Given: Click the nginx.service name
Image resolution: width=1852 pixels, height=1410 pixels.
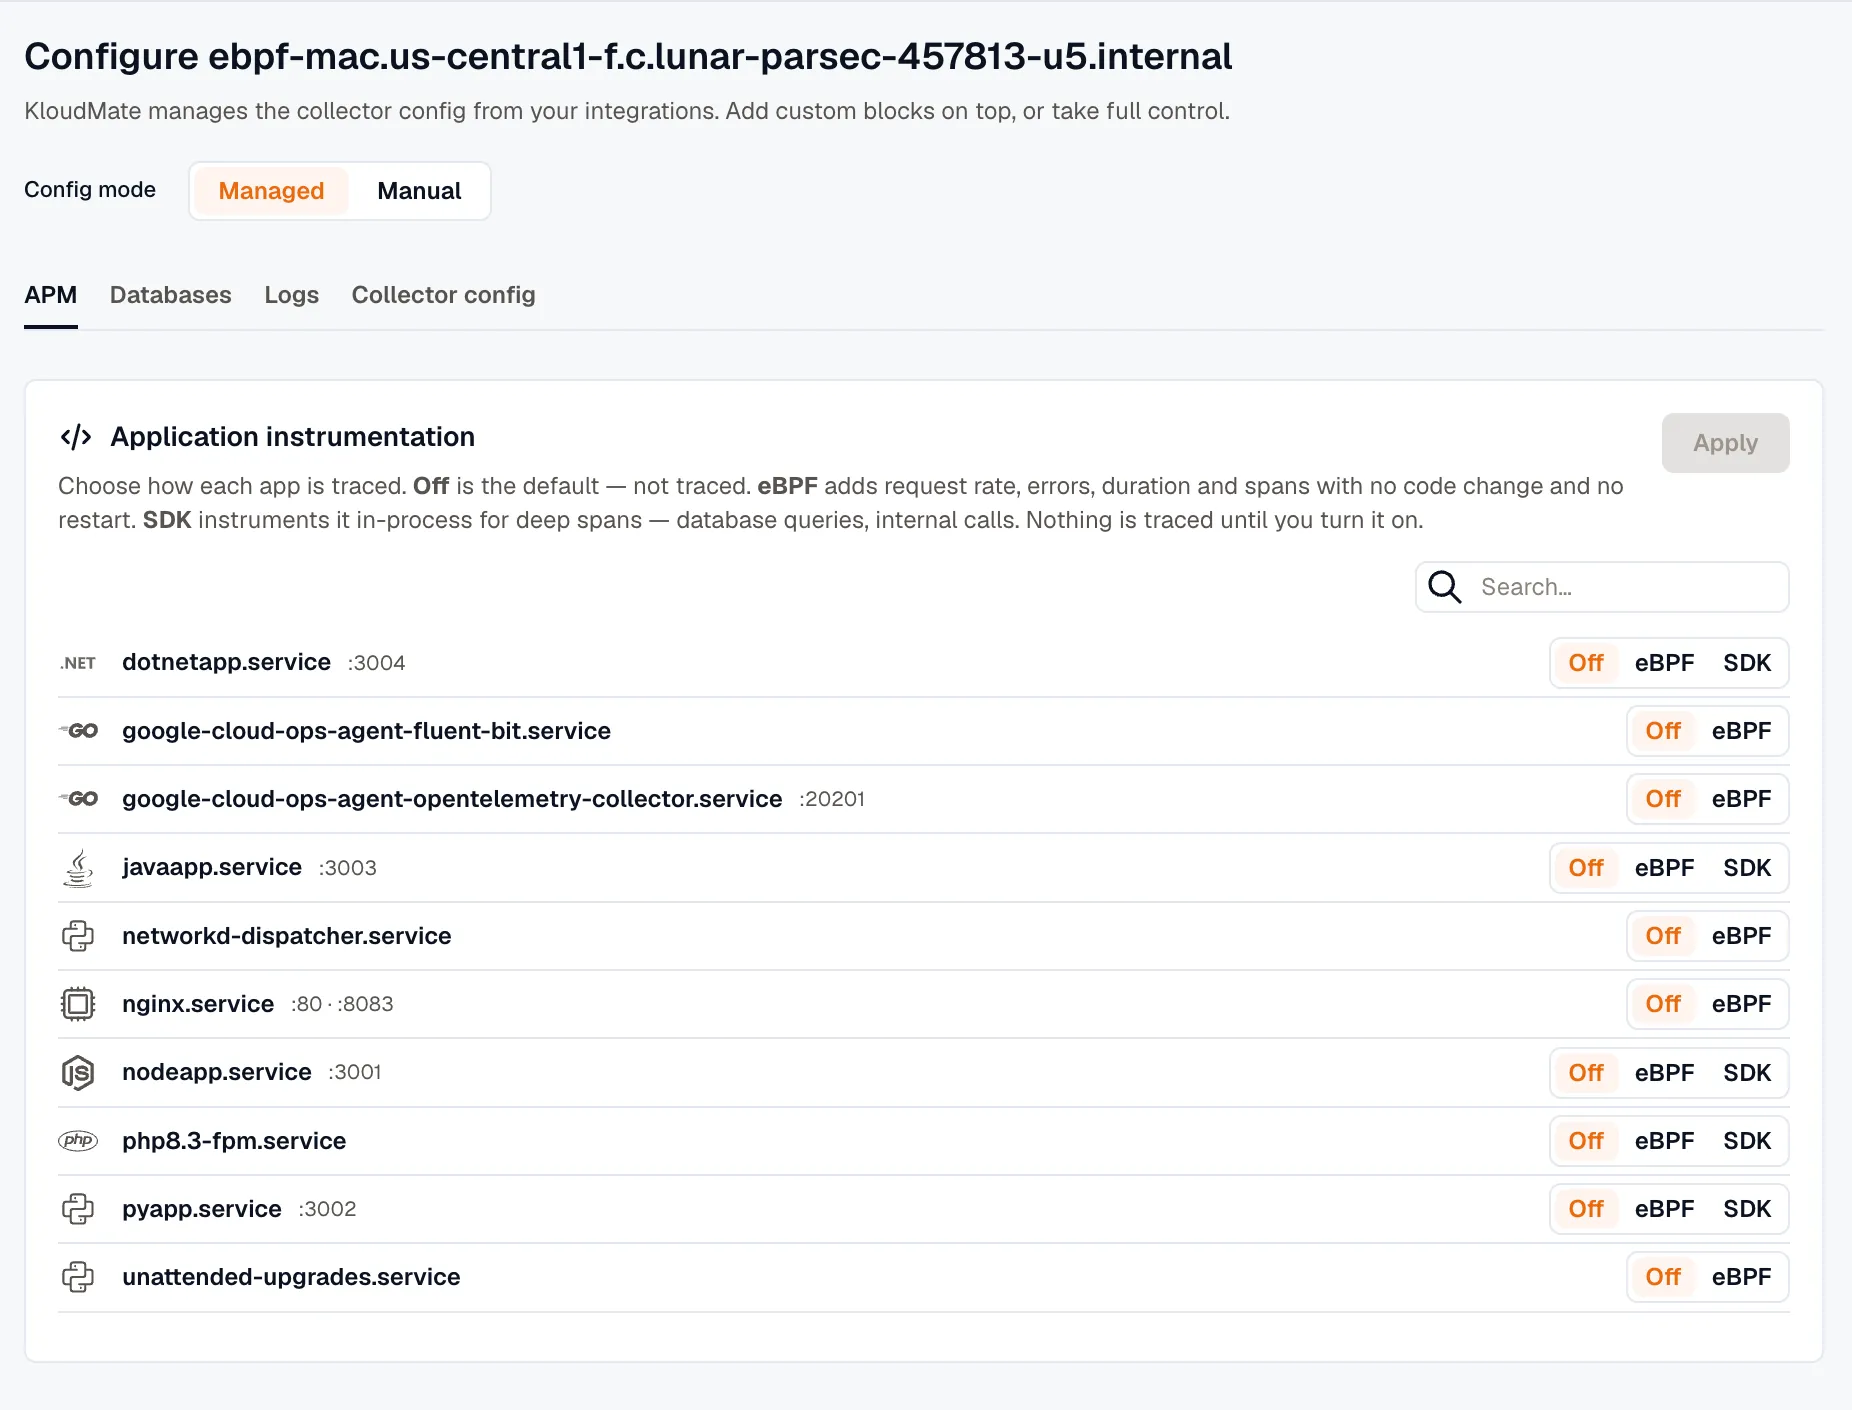Looking at the screenshot, I should [198, 1004].
